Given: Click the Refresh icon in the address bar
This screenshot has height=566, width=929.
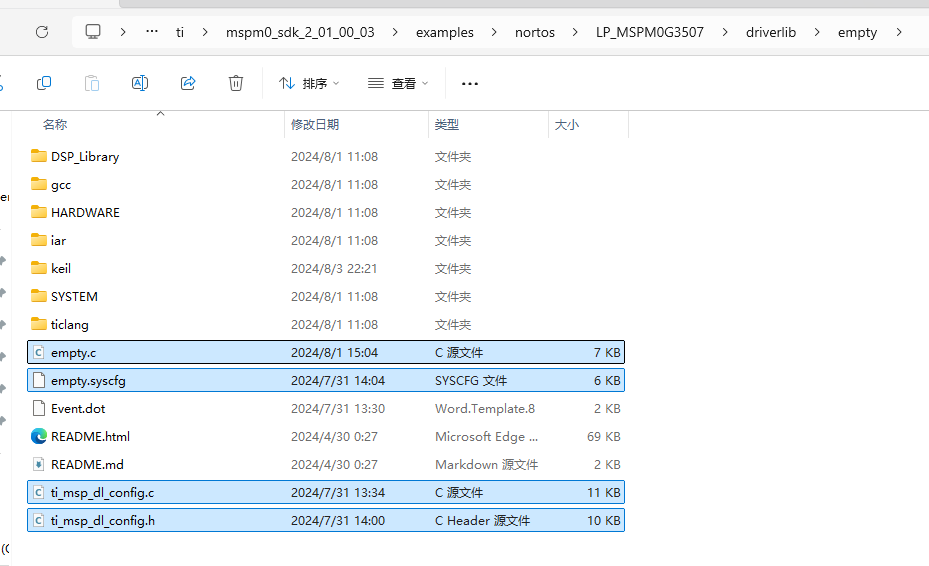Looking at the screenshot, I should point(41,32).
